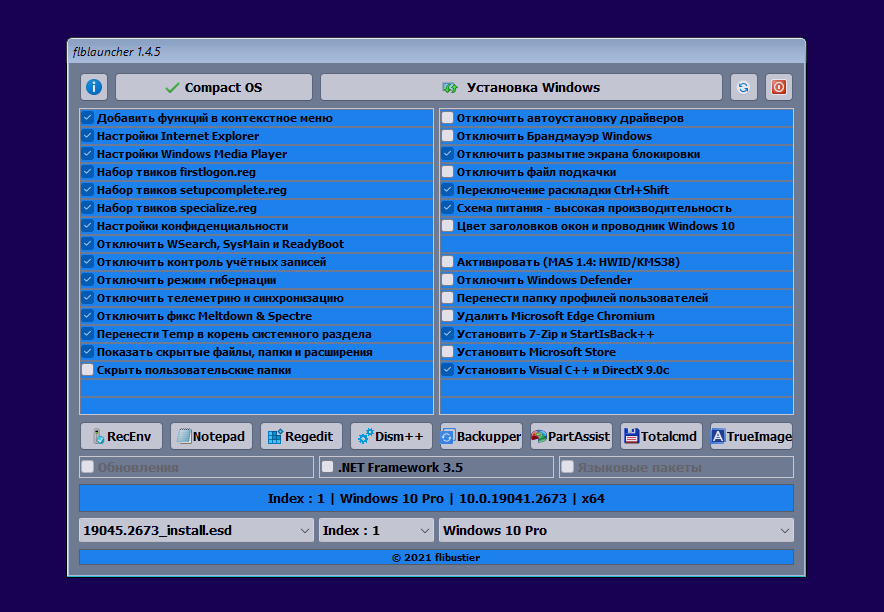
Task: Click the Index : 1 | Windows 10 Pro info bar
Action: pyautogui.click(x=436, y=499)
